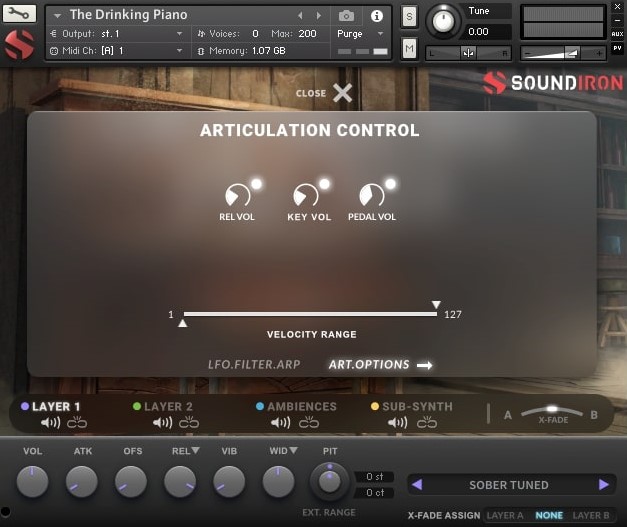The width and height of the screenshot is (627, 527).
Task: Select the AMBIENCES tab
Action: pos(302,407)
